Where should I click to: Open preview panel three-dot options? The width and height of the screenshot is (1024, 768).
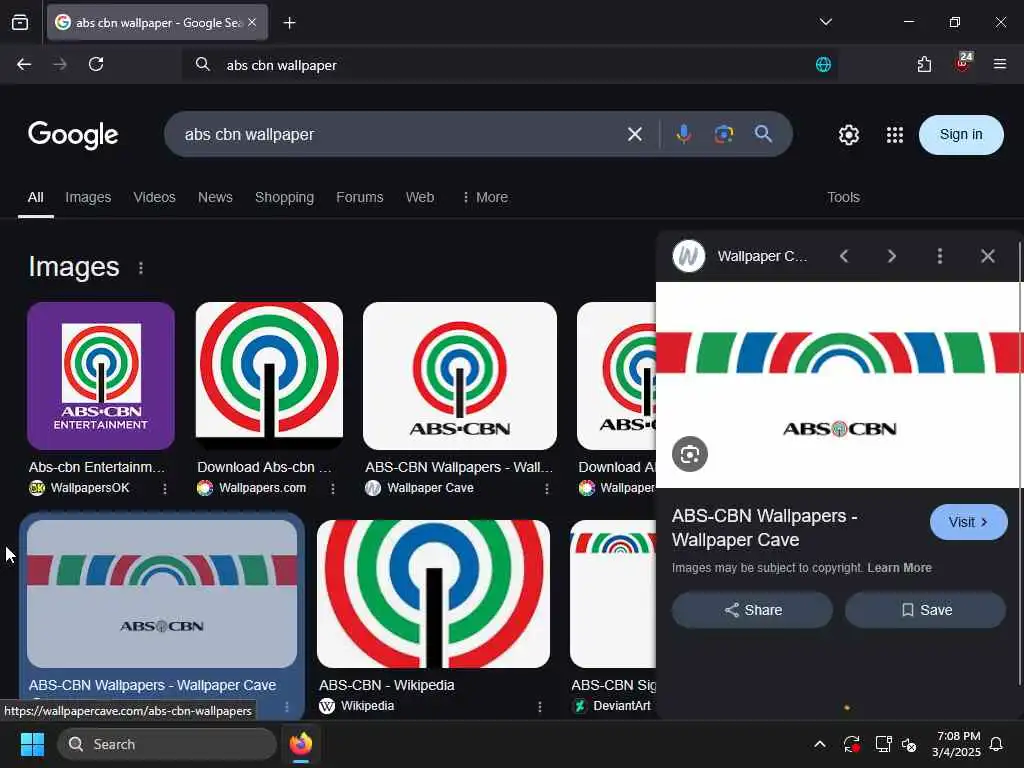940,256
